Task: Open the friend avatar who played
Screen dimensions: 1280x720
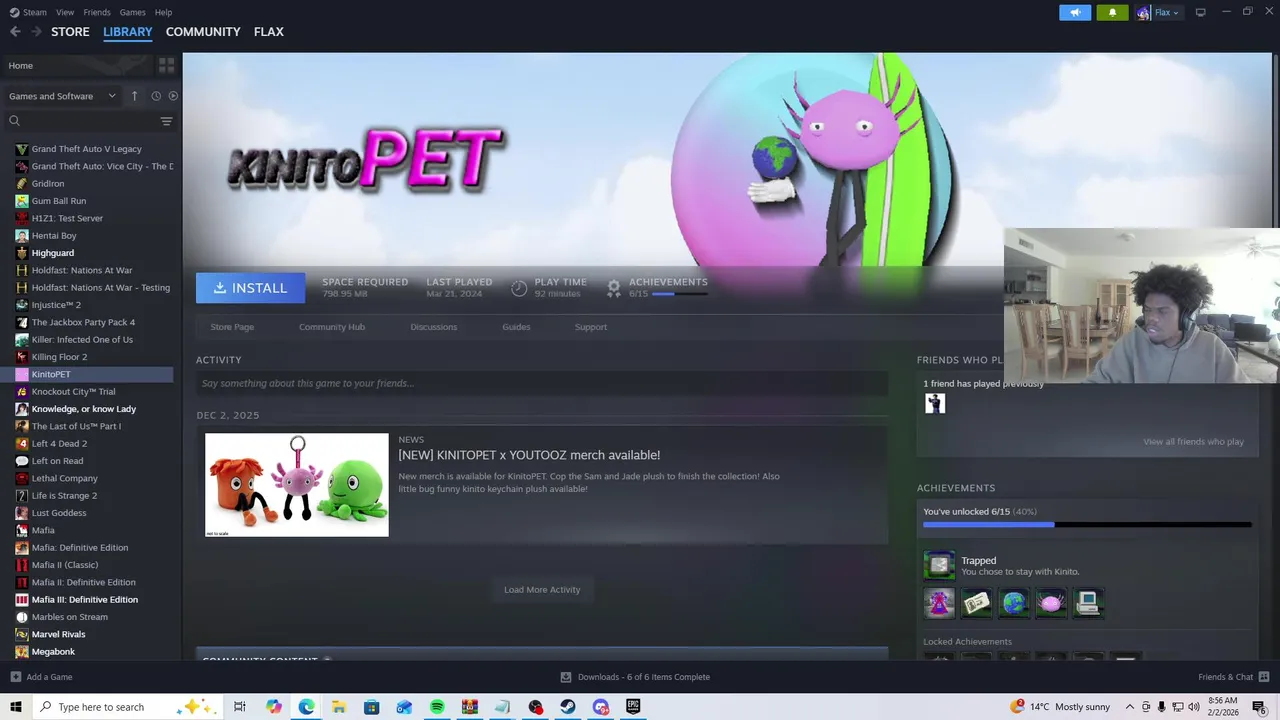Action: pyautogui.click(x=935, y=403)
